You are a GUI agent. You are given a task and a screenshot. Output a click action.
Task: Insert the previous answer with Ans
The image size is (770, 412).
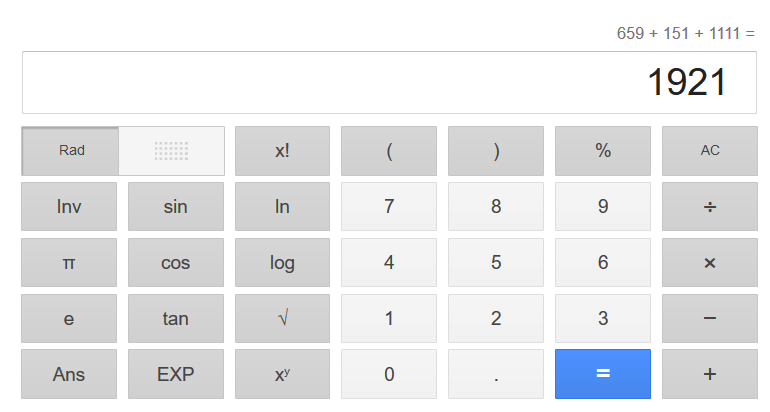[69, 375]
